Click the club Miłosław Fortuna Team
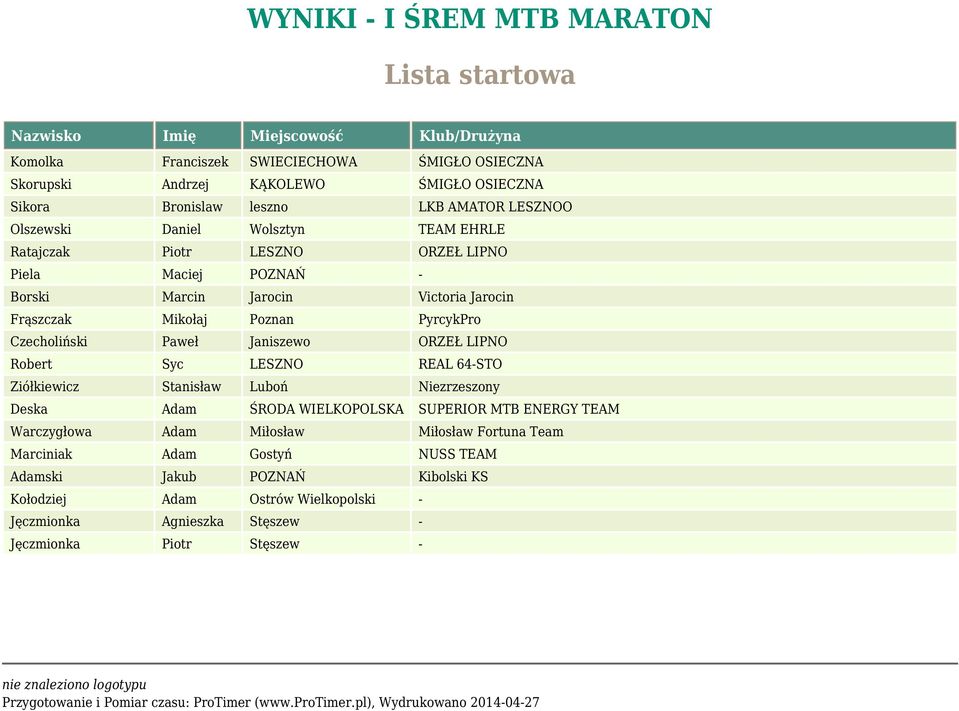This screenshot has width=959, height=711. click(x=491, y=432)
